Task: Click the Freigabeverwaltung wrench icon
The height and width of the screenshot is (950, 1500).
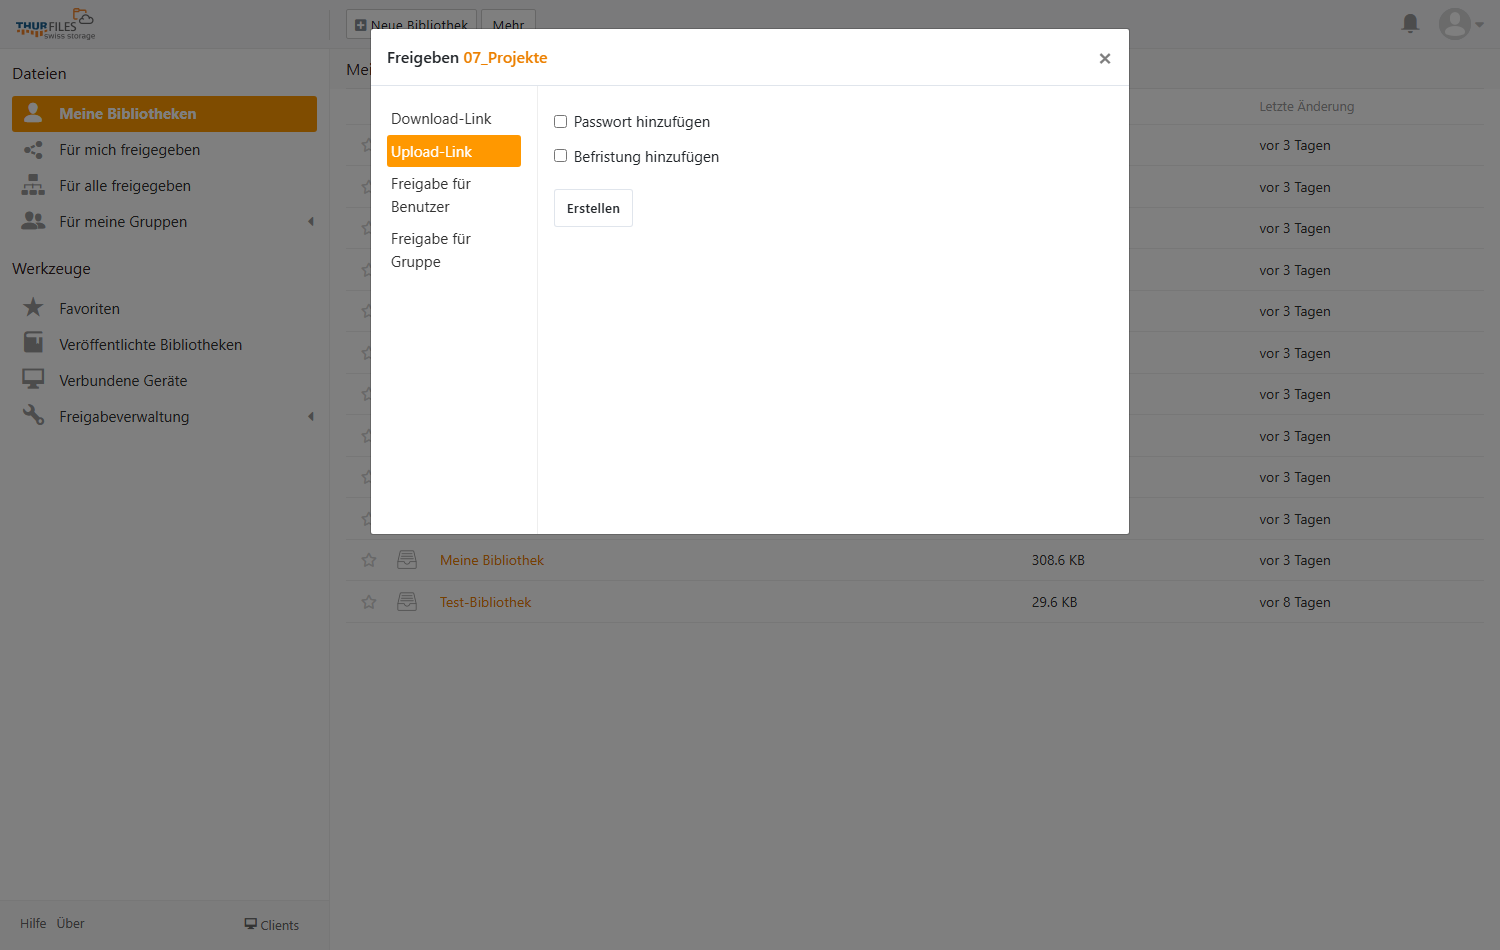Action: [x=33, y=415]
